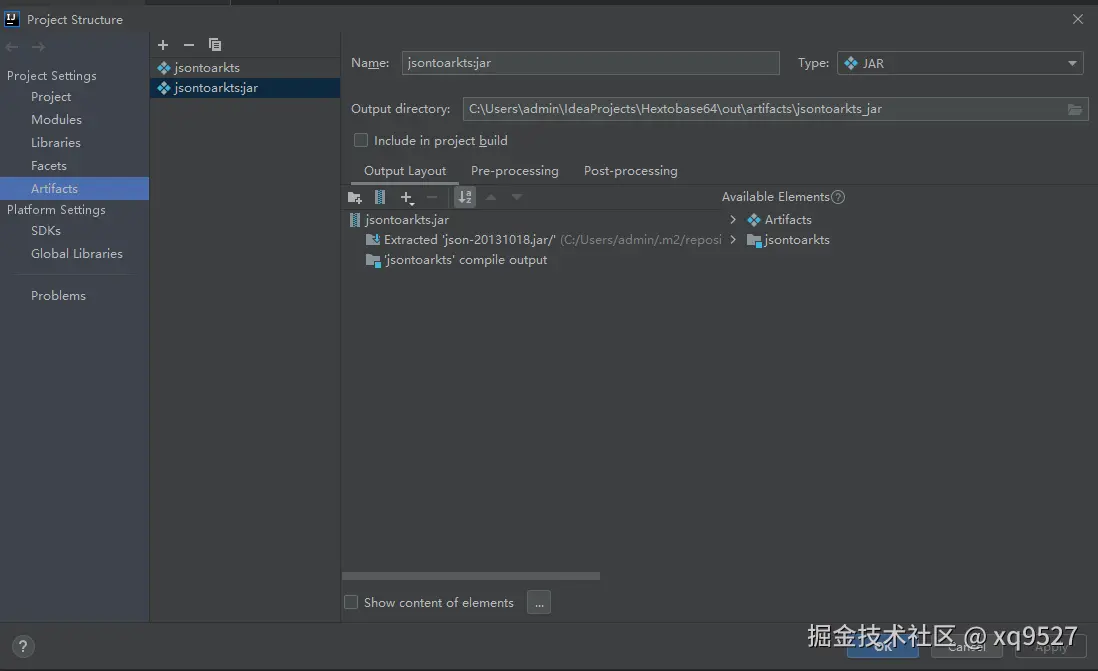Expand Artifacts in Available Elements
This screenshot has height=671, width=1098.
(733, 220)
